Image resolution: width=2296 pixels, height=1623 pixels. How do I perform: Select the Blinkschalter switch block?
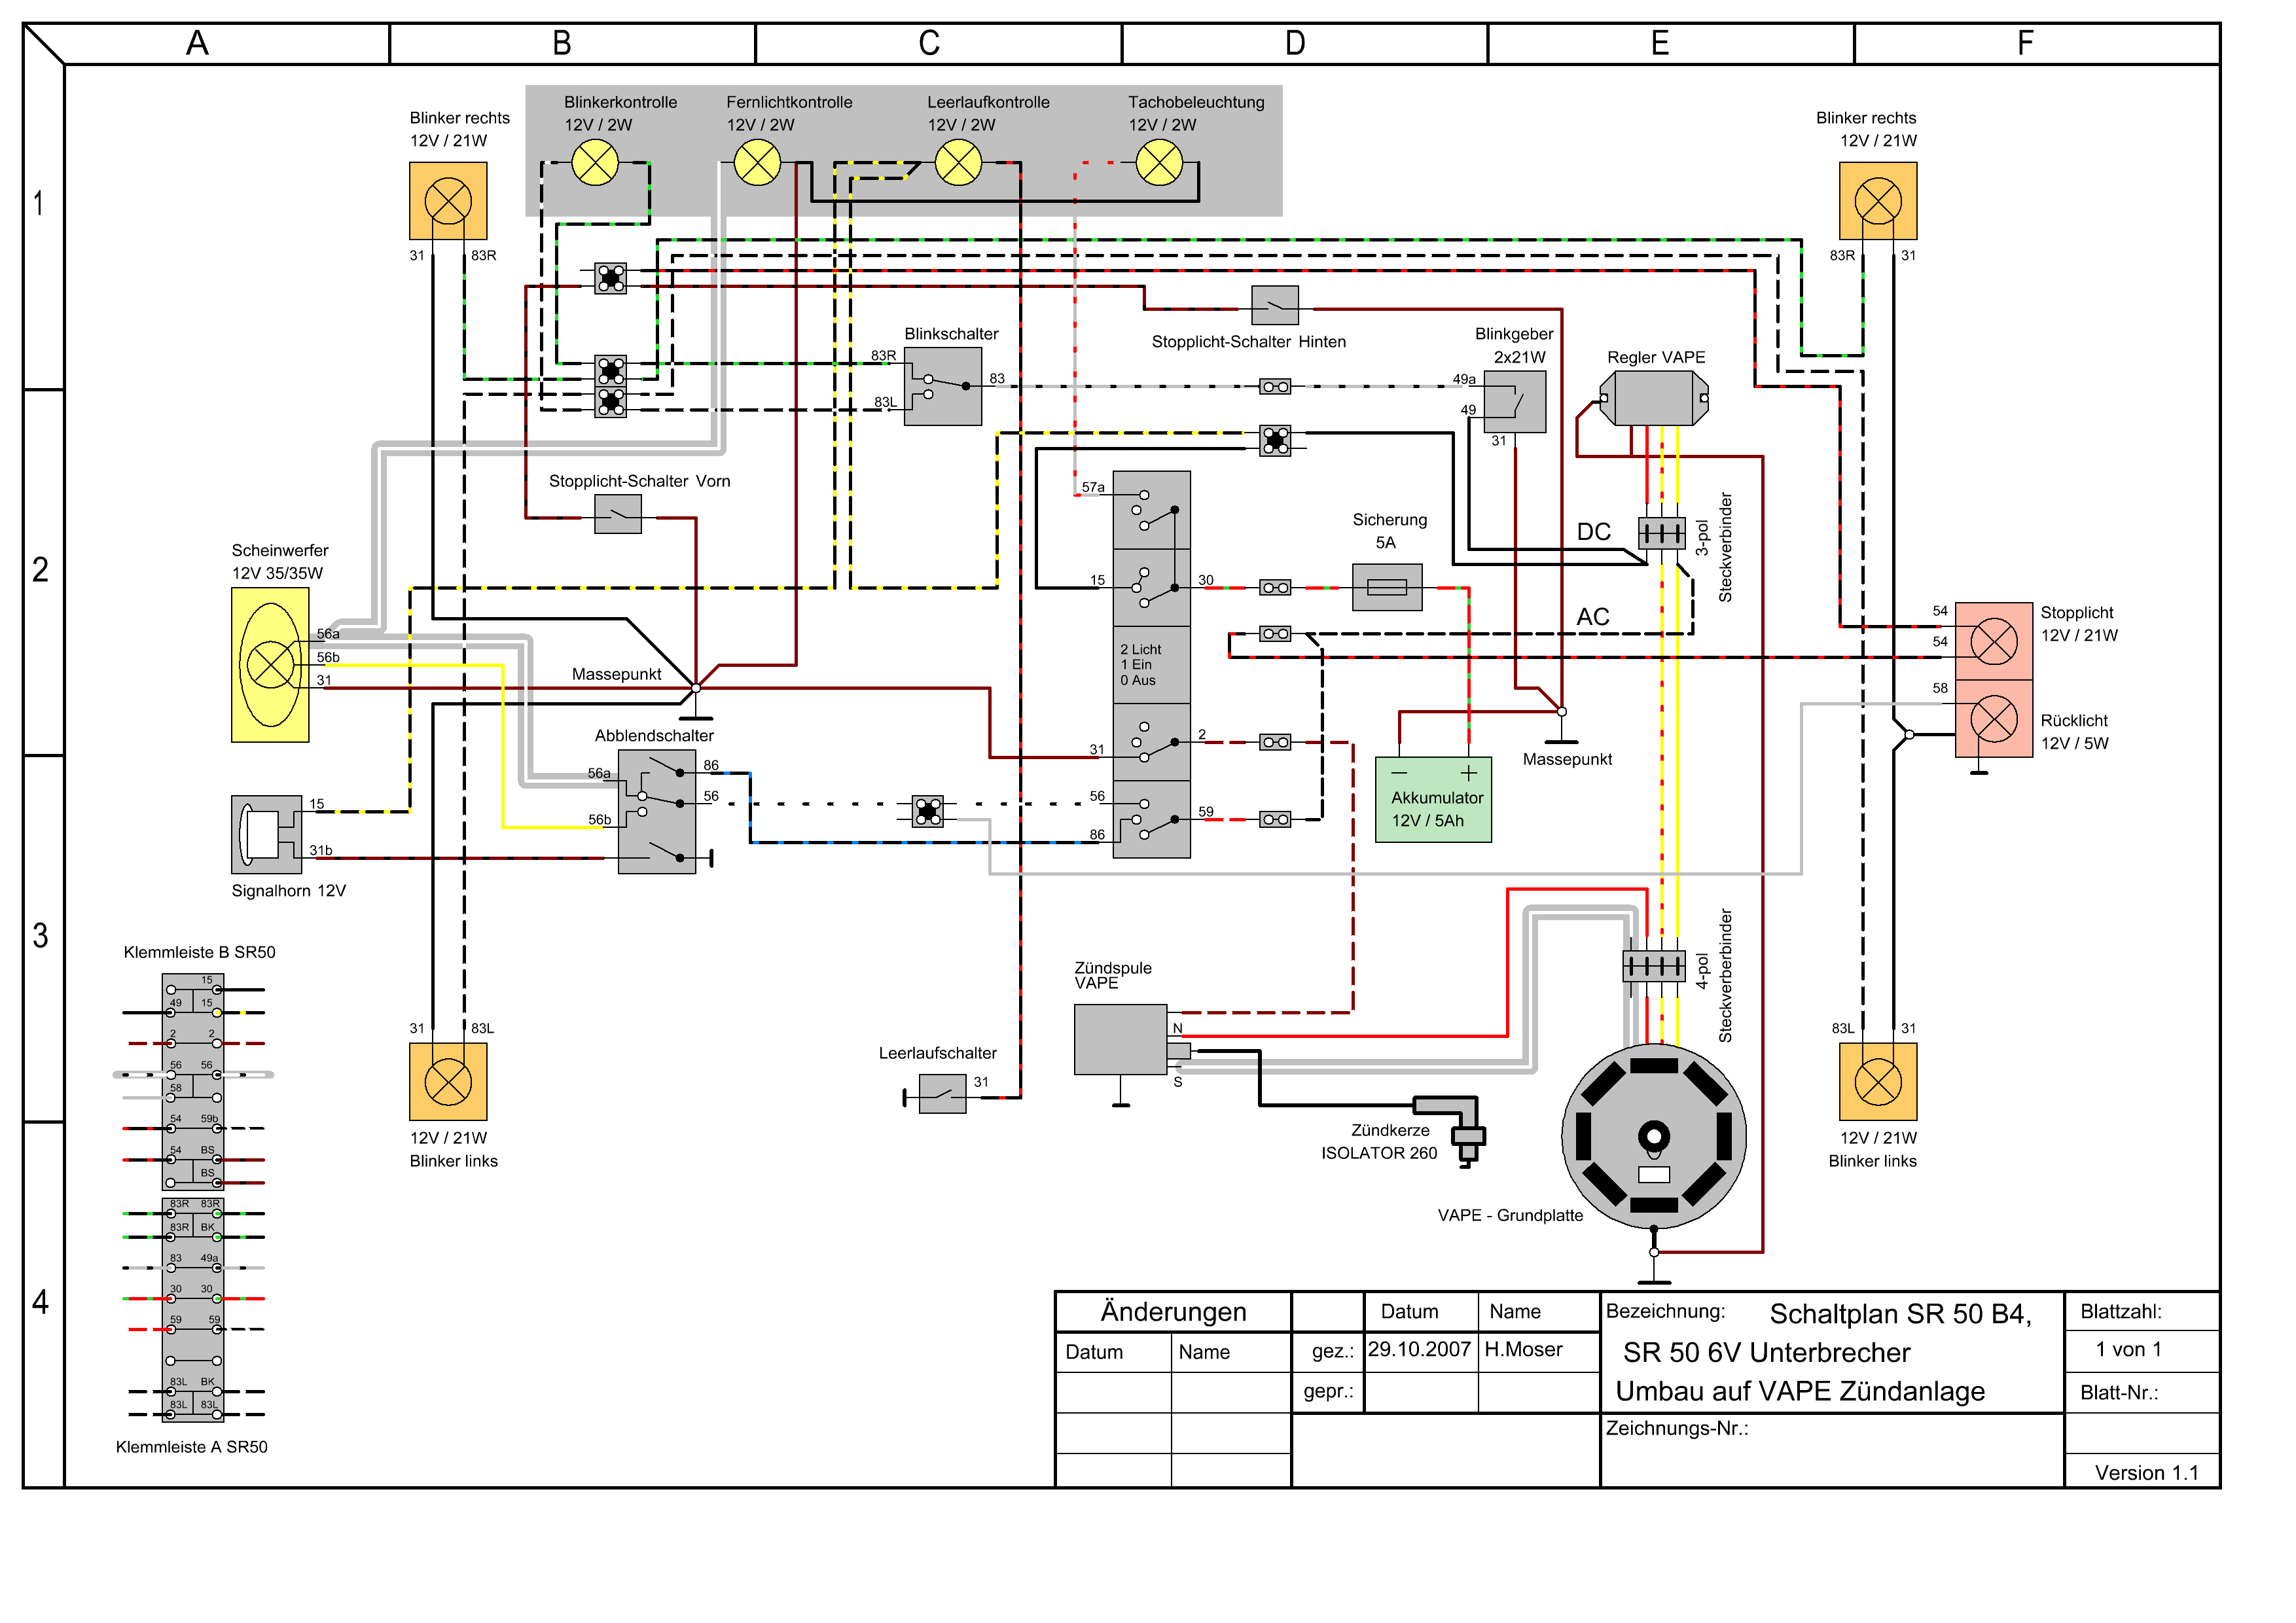click(943, 386)
